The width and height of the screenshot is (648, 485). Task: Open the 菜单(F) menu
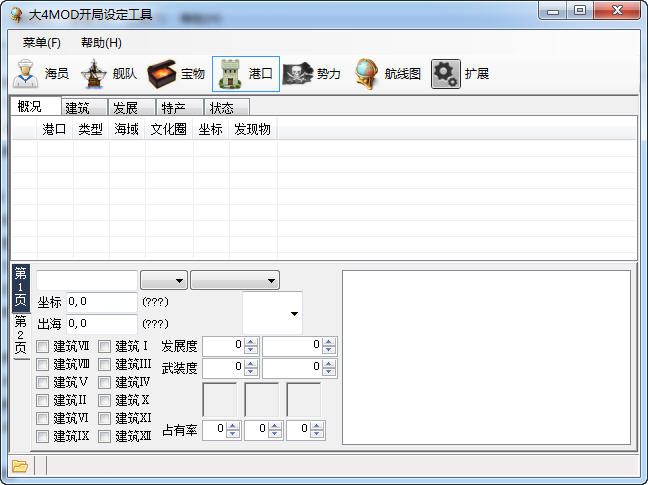point(42,43)
